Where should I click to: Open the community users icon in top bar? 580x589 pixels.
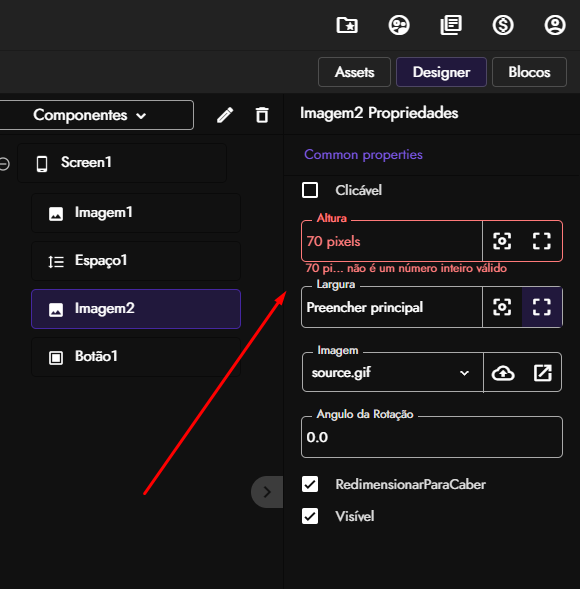[x=399, y=25]
